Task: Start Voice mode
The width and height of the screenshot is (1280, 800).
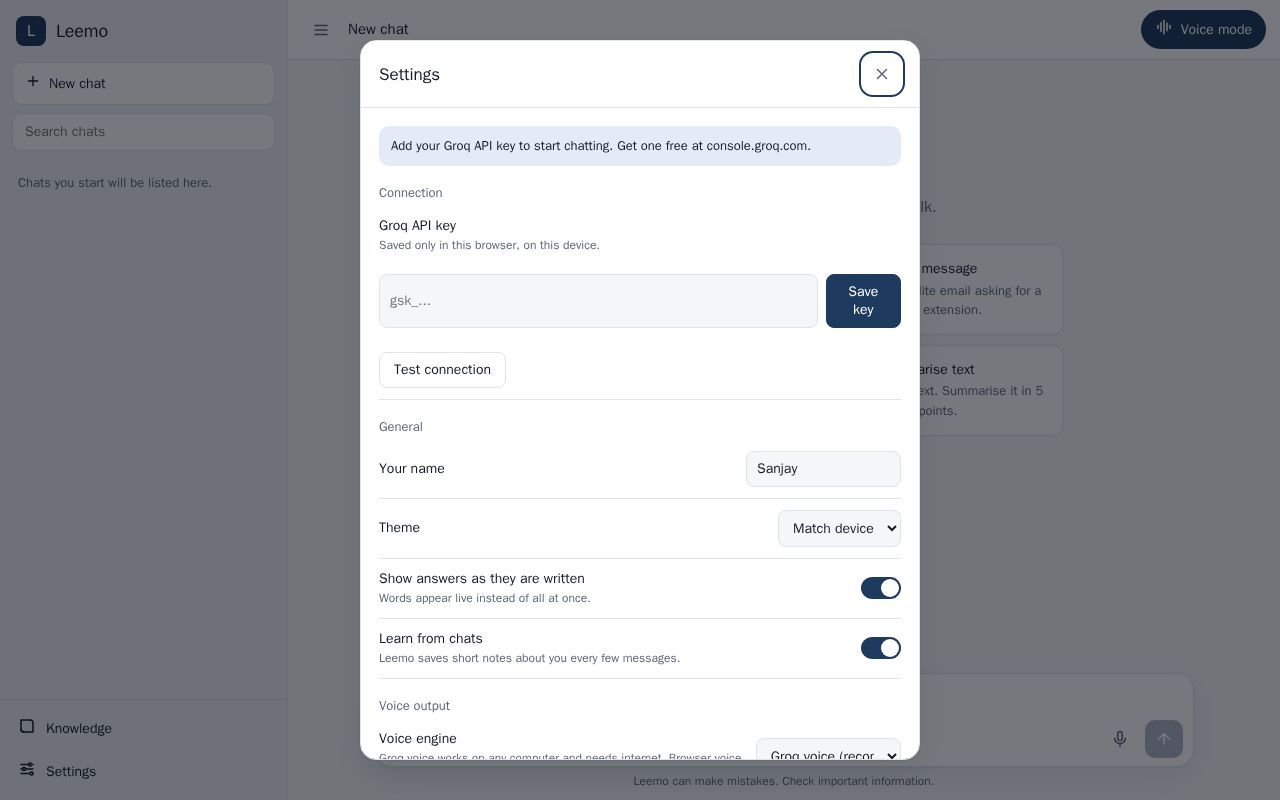Action: [x=1203, y=29]
